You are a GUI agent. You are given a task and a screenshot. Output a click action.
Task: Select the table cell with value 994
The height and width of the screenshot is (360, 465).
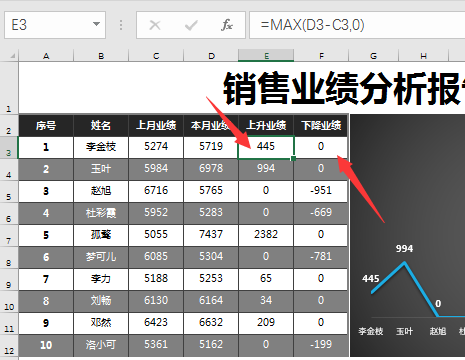(266, 169)
